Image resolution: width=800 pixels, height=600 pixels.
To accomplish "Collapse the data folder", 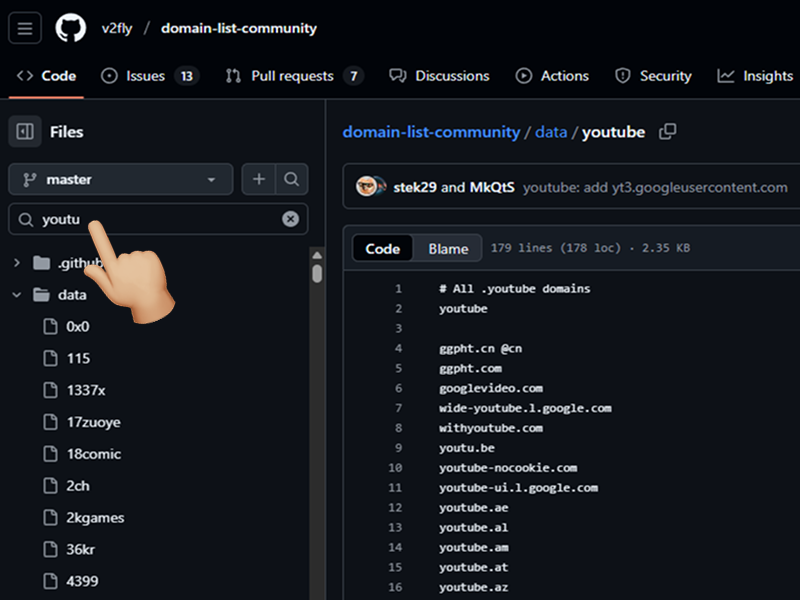I will click(18, 294).
